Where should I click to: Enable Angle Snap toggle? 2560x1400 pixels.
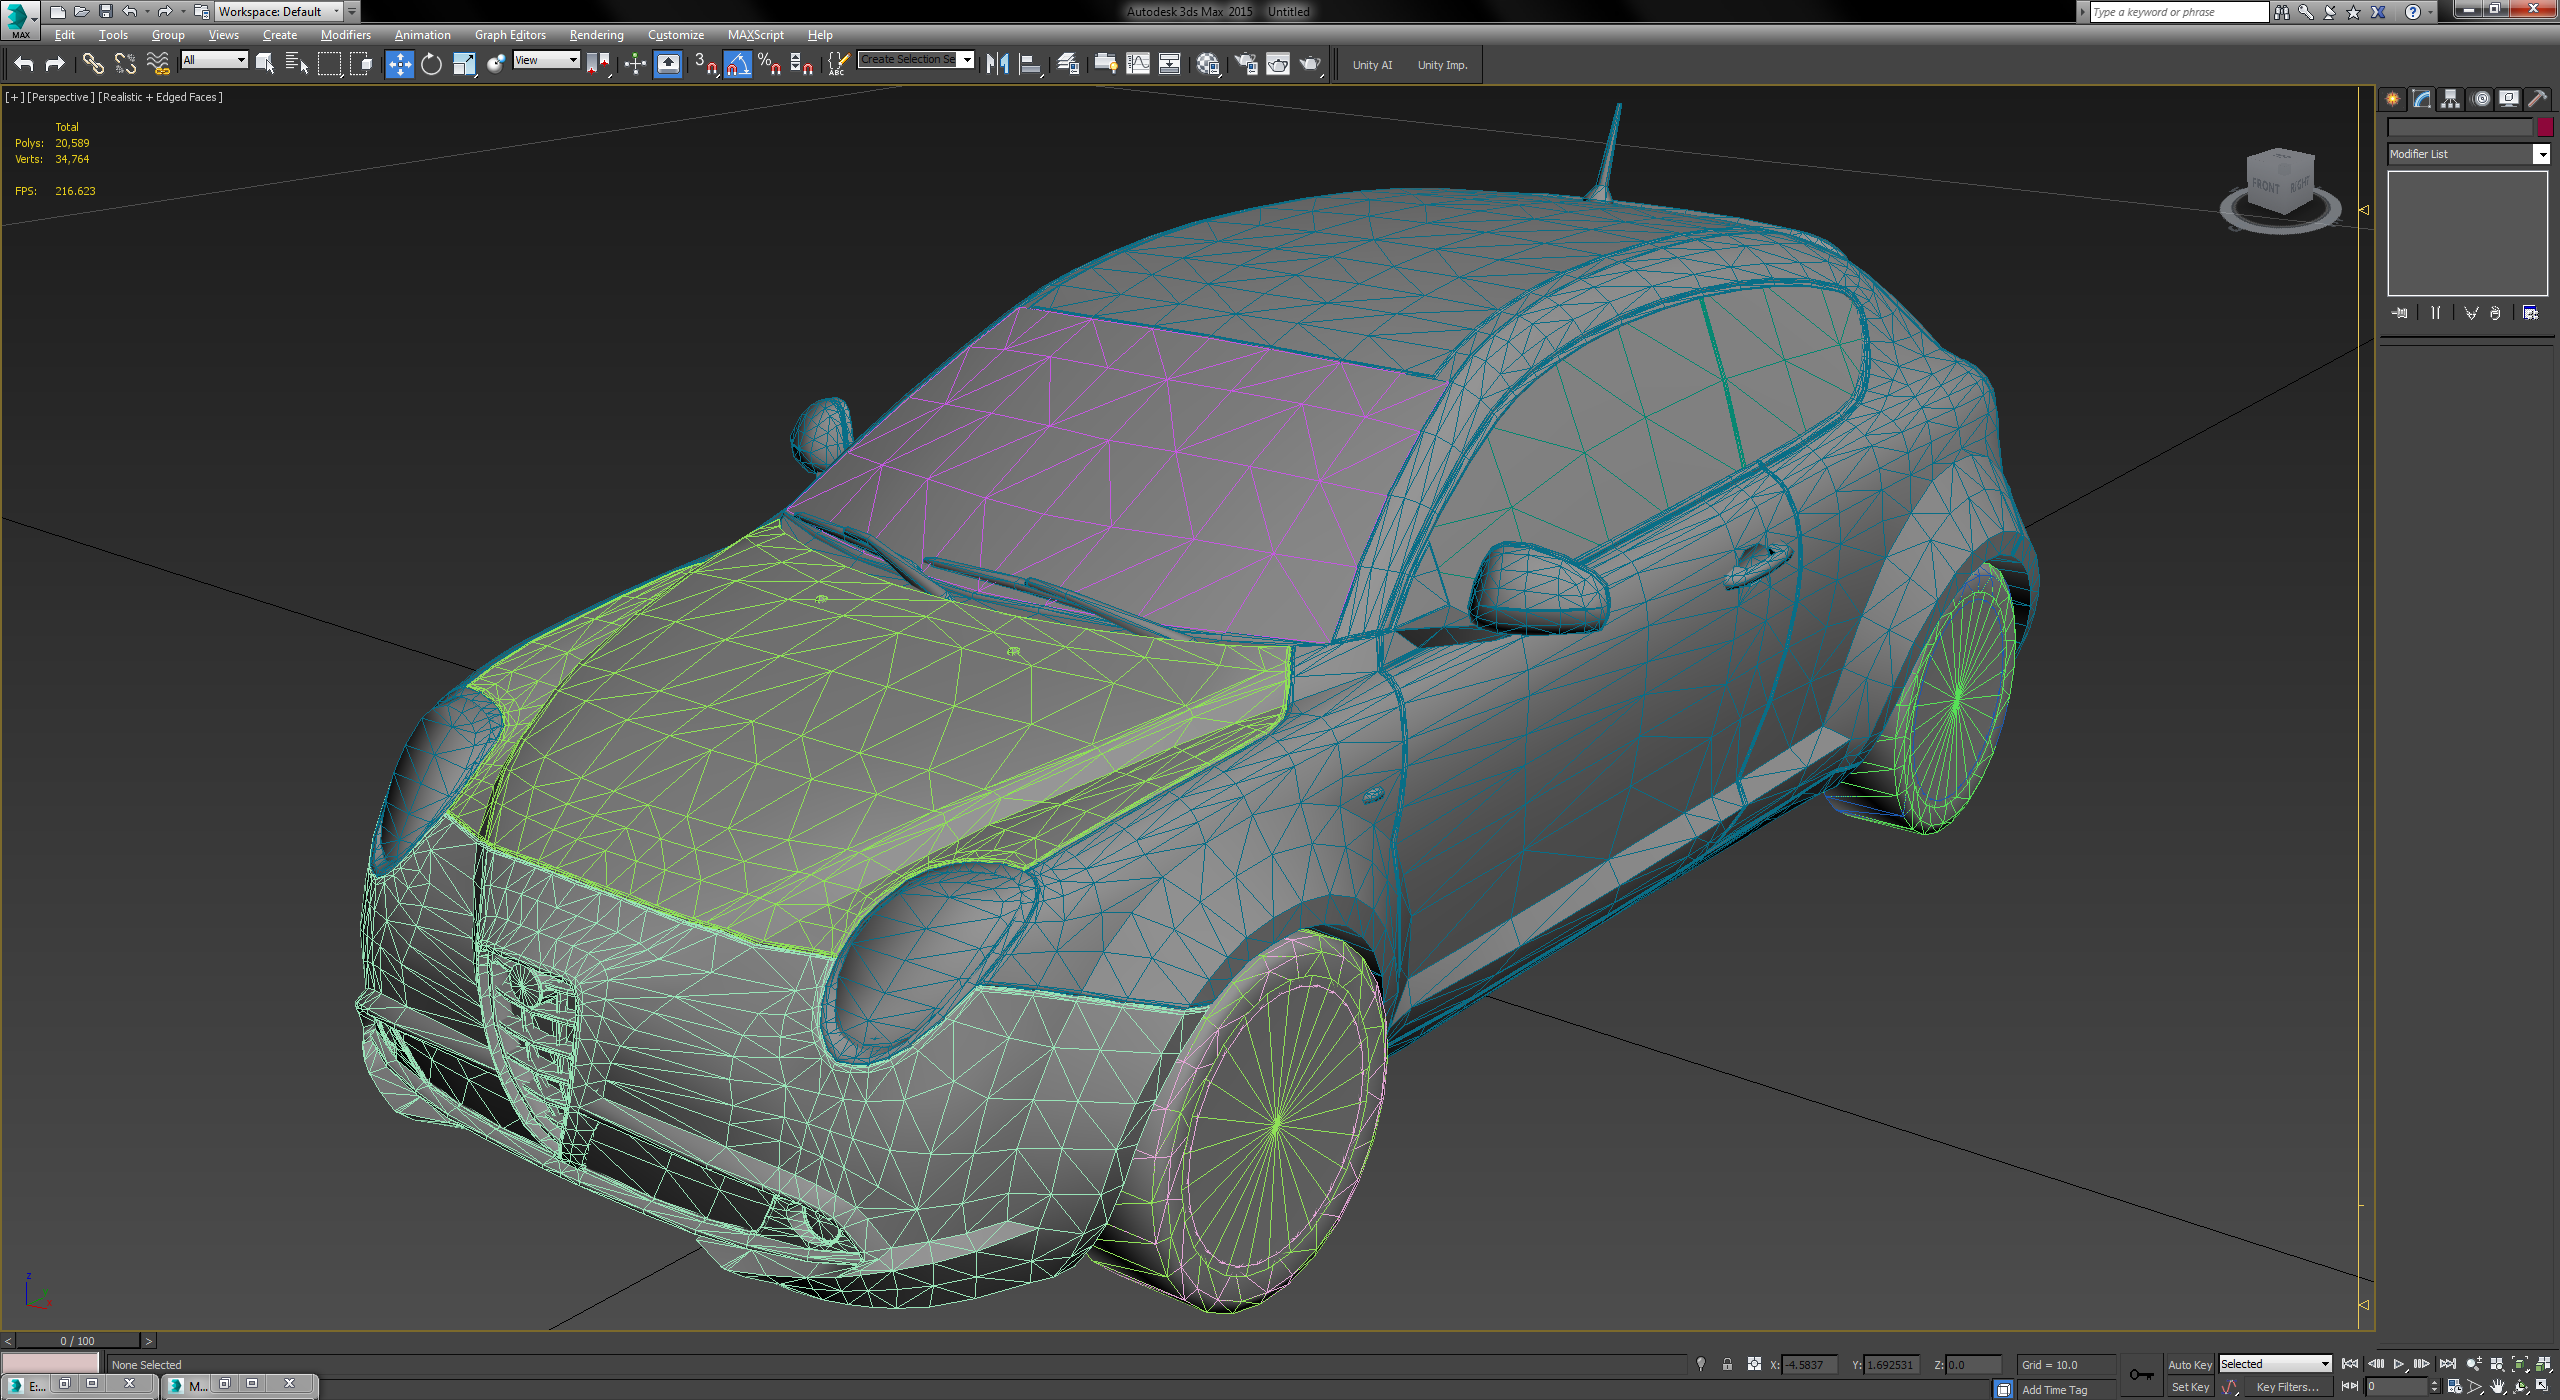tap(737, 64)
